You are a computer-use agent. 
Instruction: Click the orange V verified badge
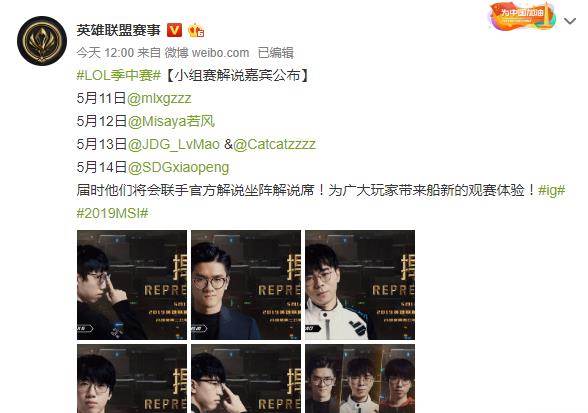[174, 30]
